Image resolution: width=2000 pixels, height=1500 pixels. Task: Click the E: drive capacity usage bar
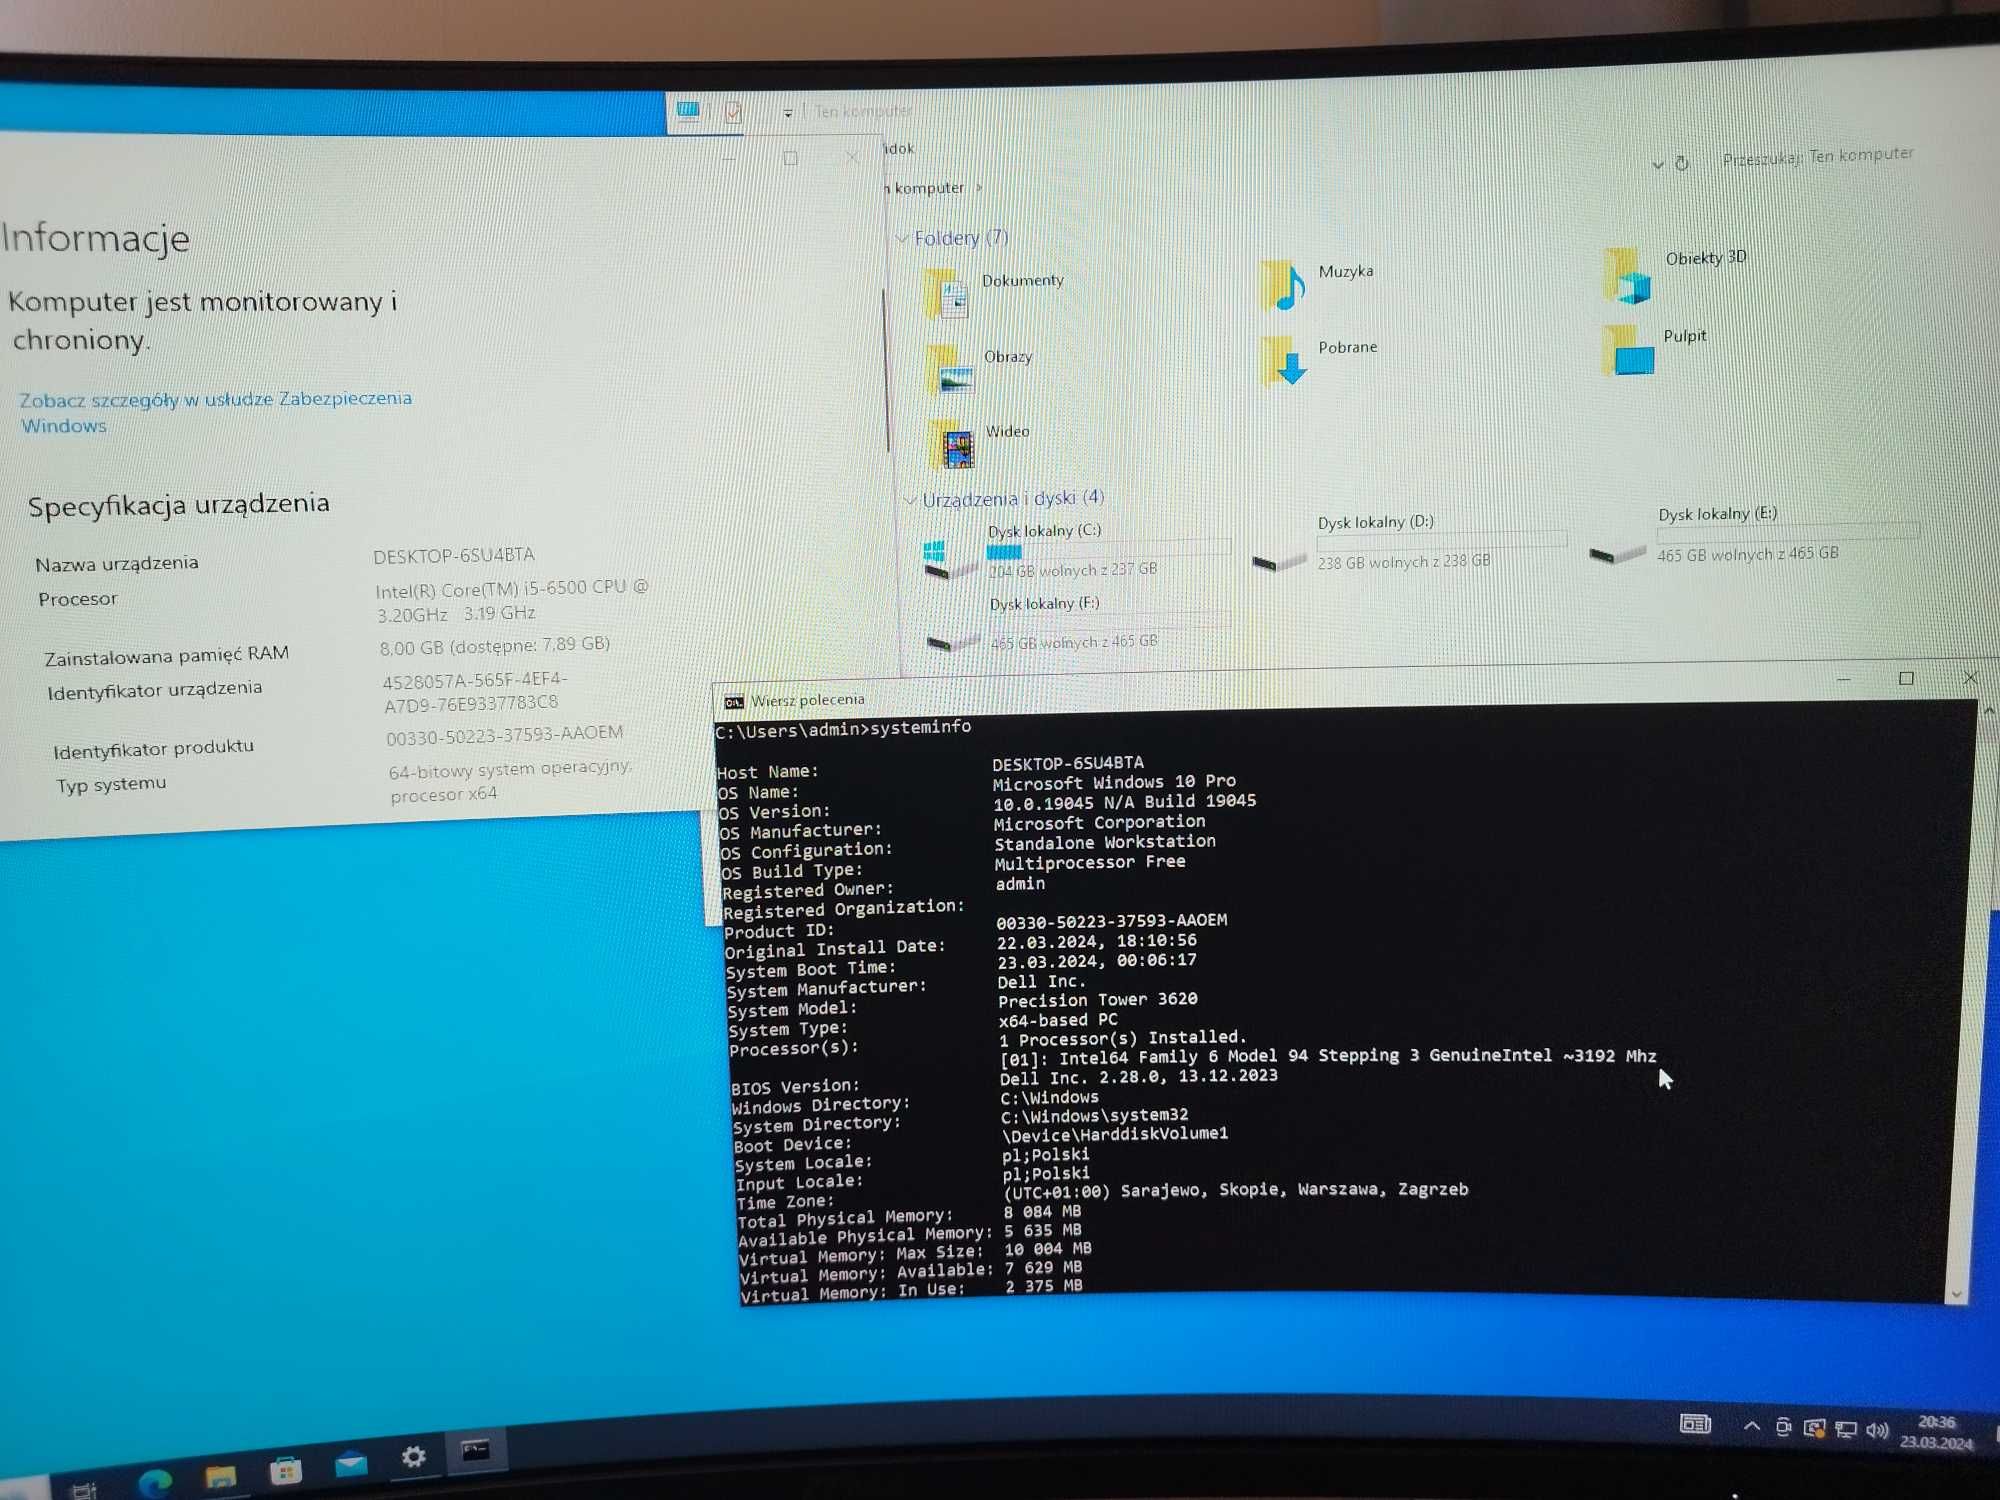pyautogui.click(x=1787, y=532)
